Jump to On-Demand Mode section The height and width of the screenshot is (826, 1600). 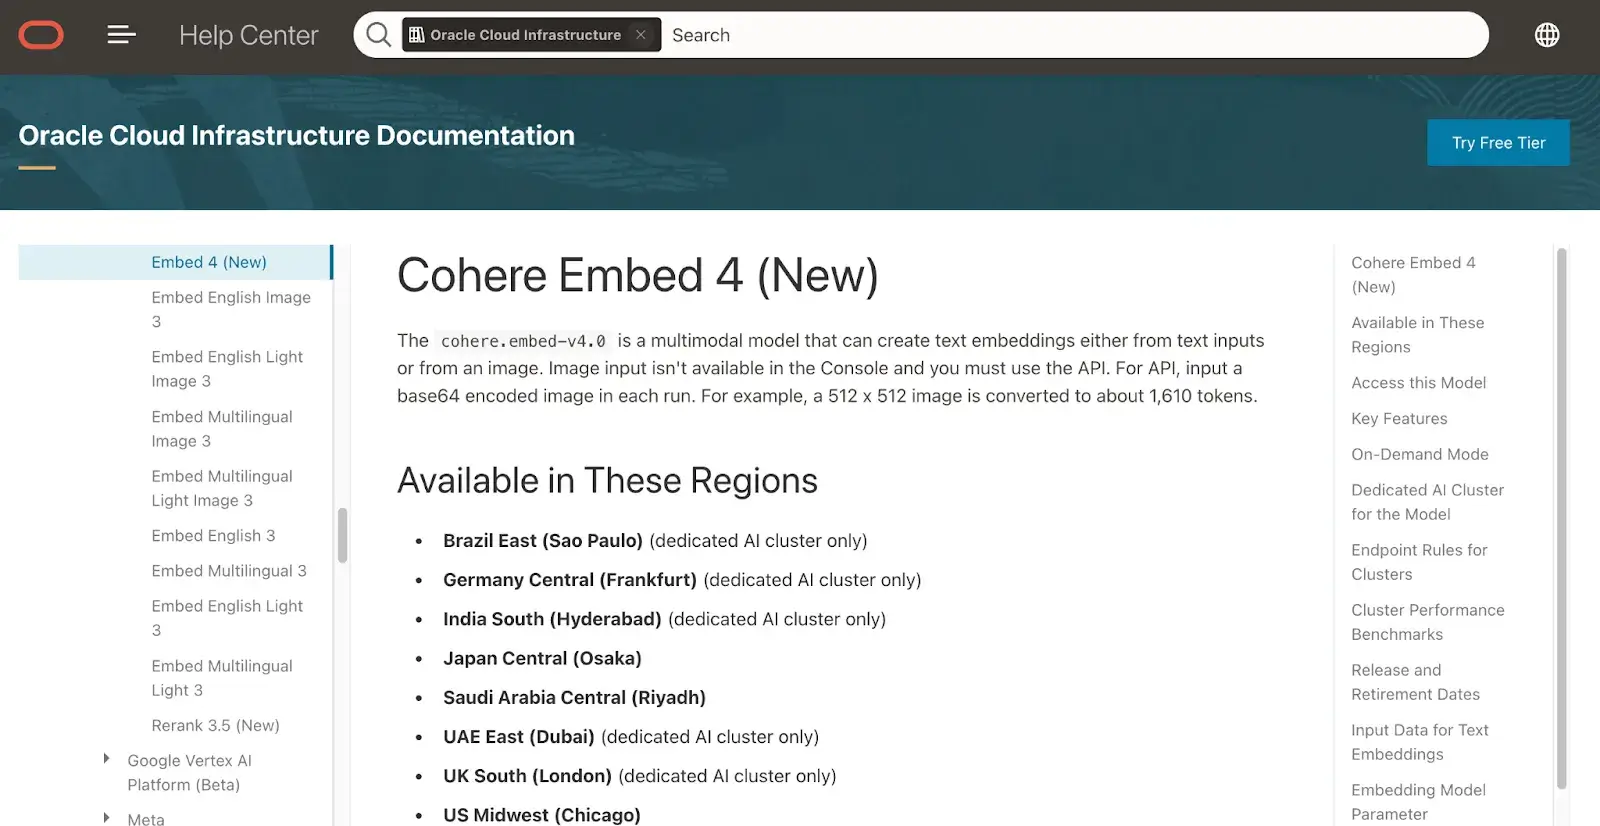pyautogui.click(x=1419, y=454)
